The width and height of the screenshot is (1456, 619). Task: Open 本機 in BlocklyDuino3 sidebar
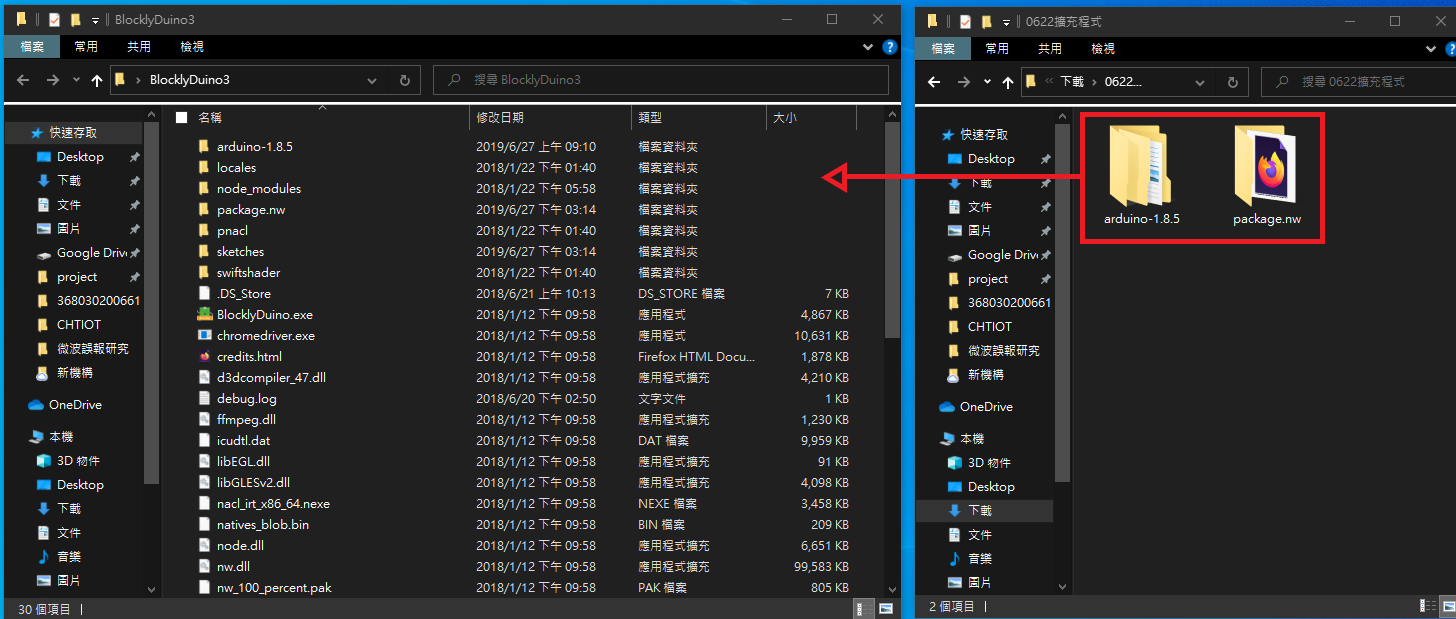(61, 437)
